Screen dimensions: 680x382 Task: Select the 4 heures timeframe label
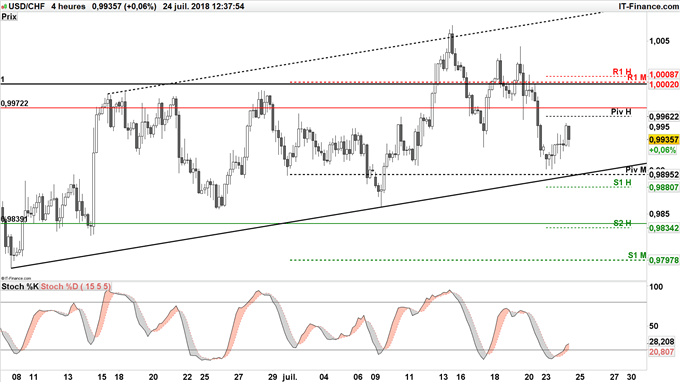(68, 7)
